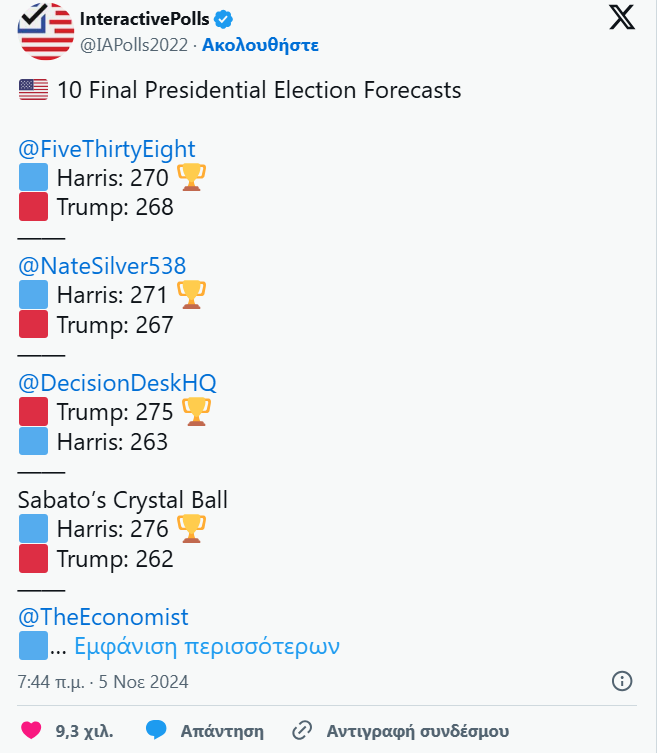Click the Απάντηση reply button
Screen dimensions: 657x753
point(222,731)
